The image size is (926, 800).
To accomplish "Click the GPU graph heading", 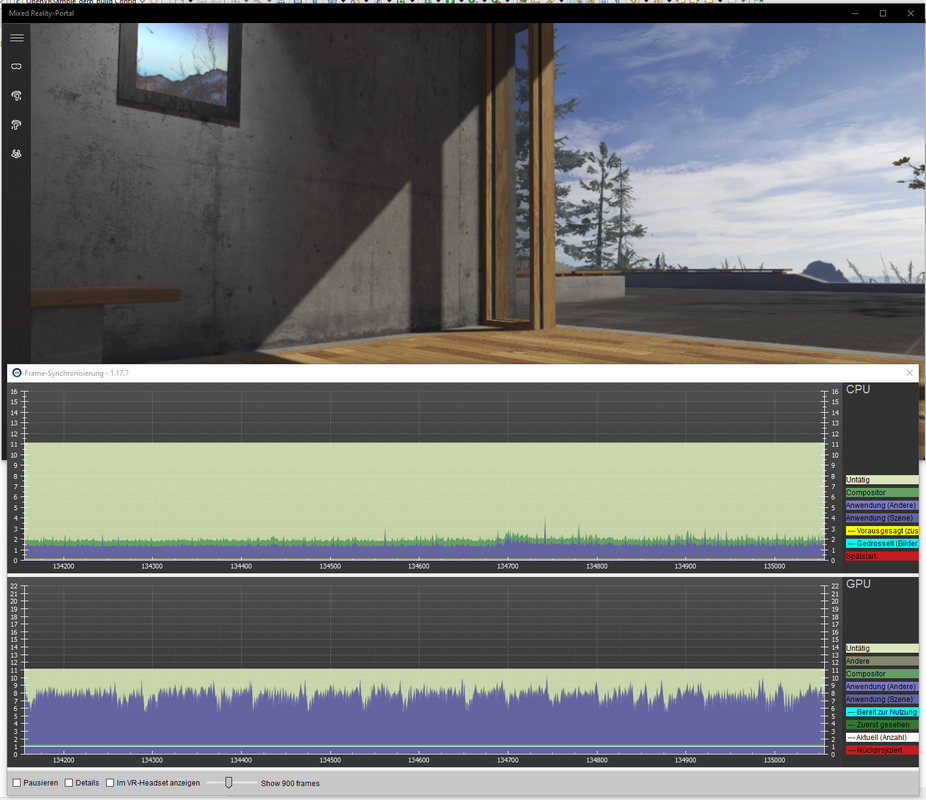I will click(x=857, y=584).
